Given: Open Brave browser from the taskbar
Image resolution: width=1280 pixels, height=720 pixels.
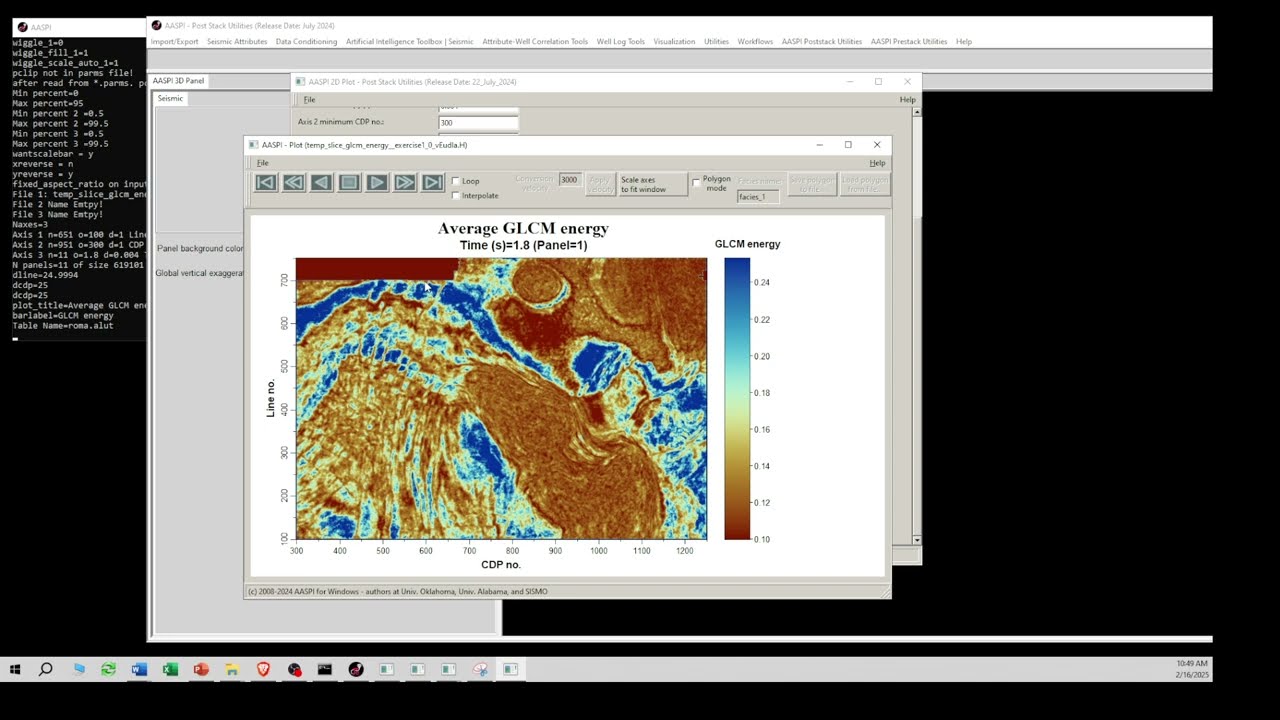Looking at the screenshot, I should pos(263,669).
